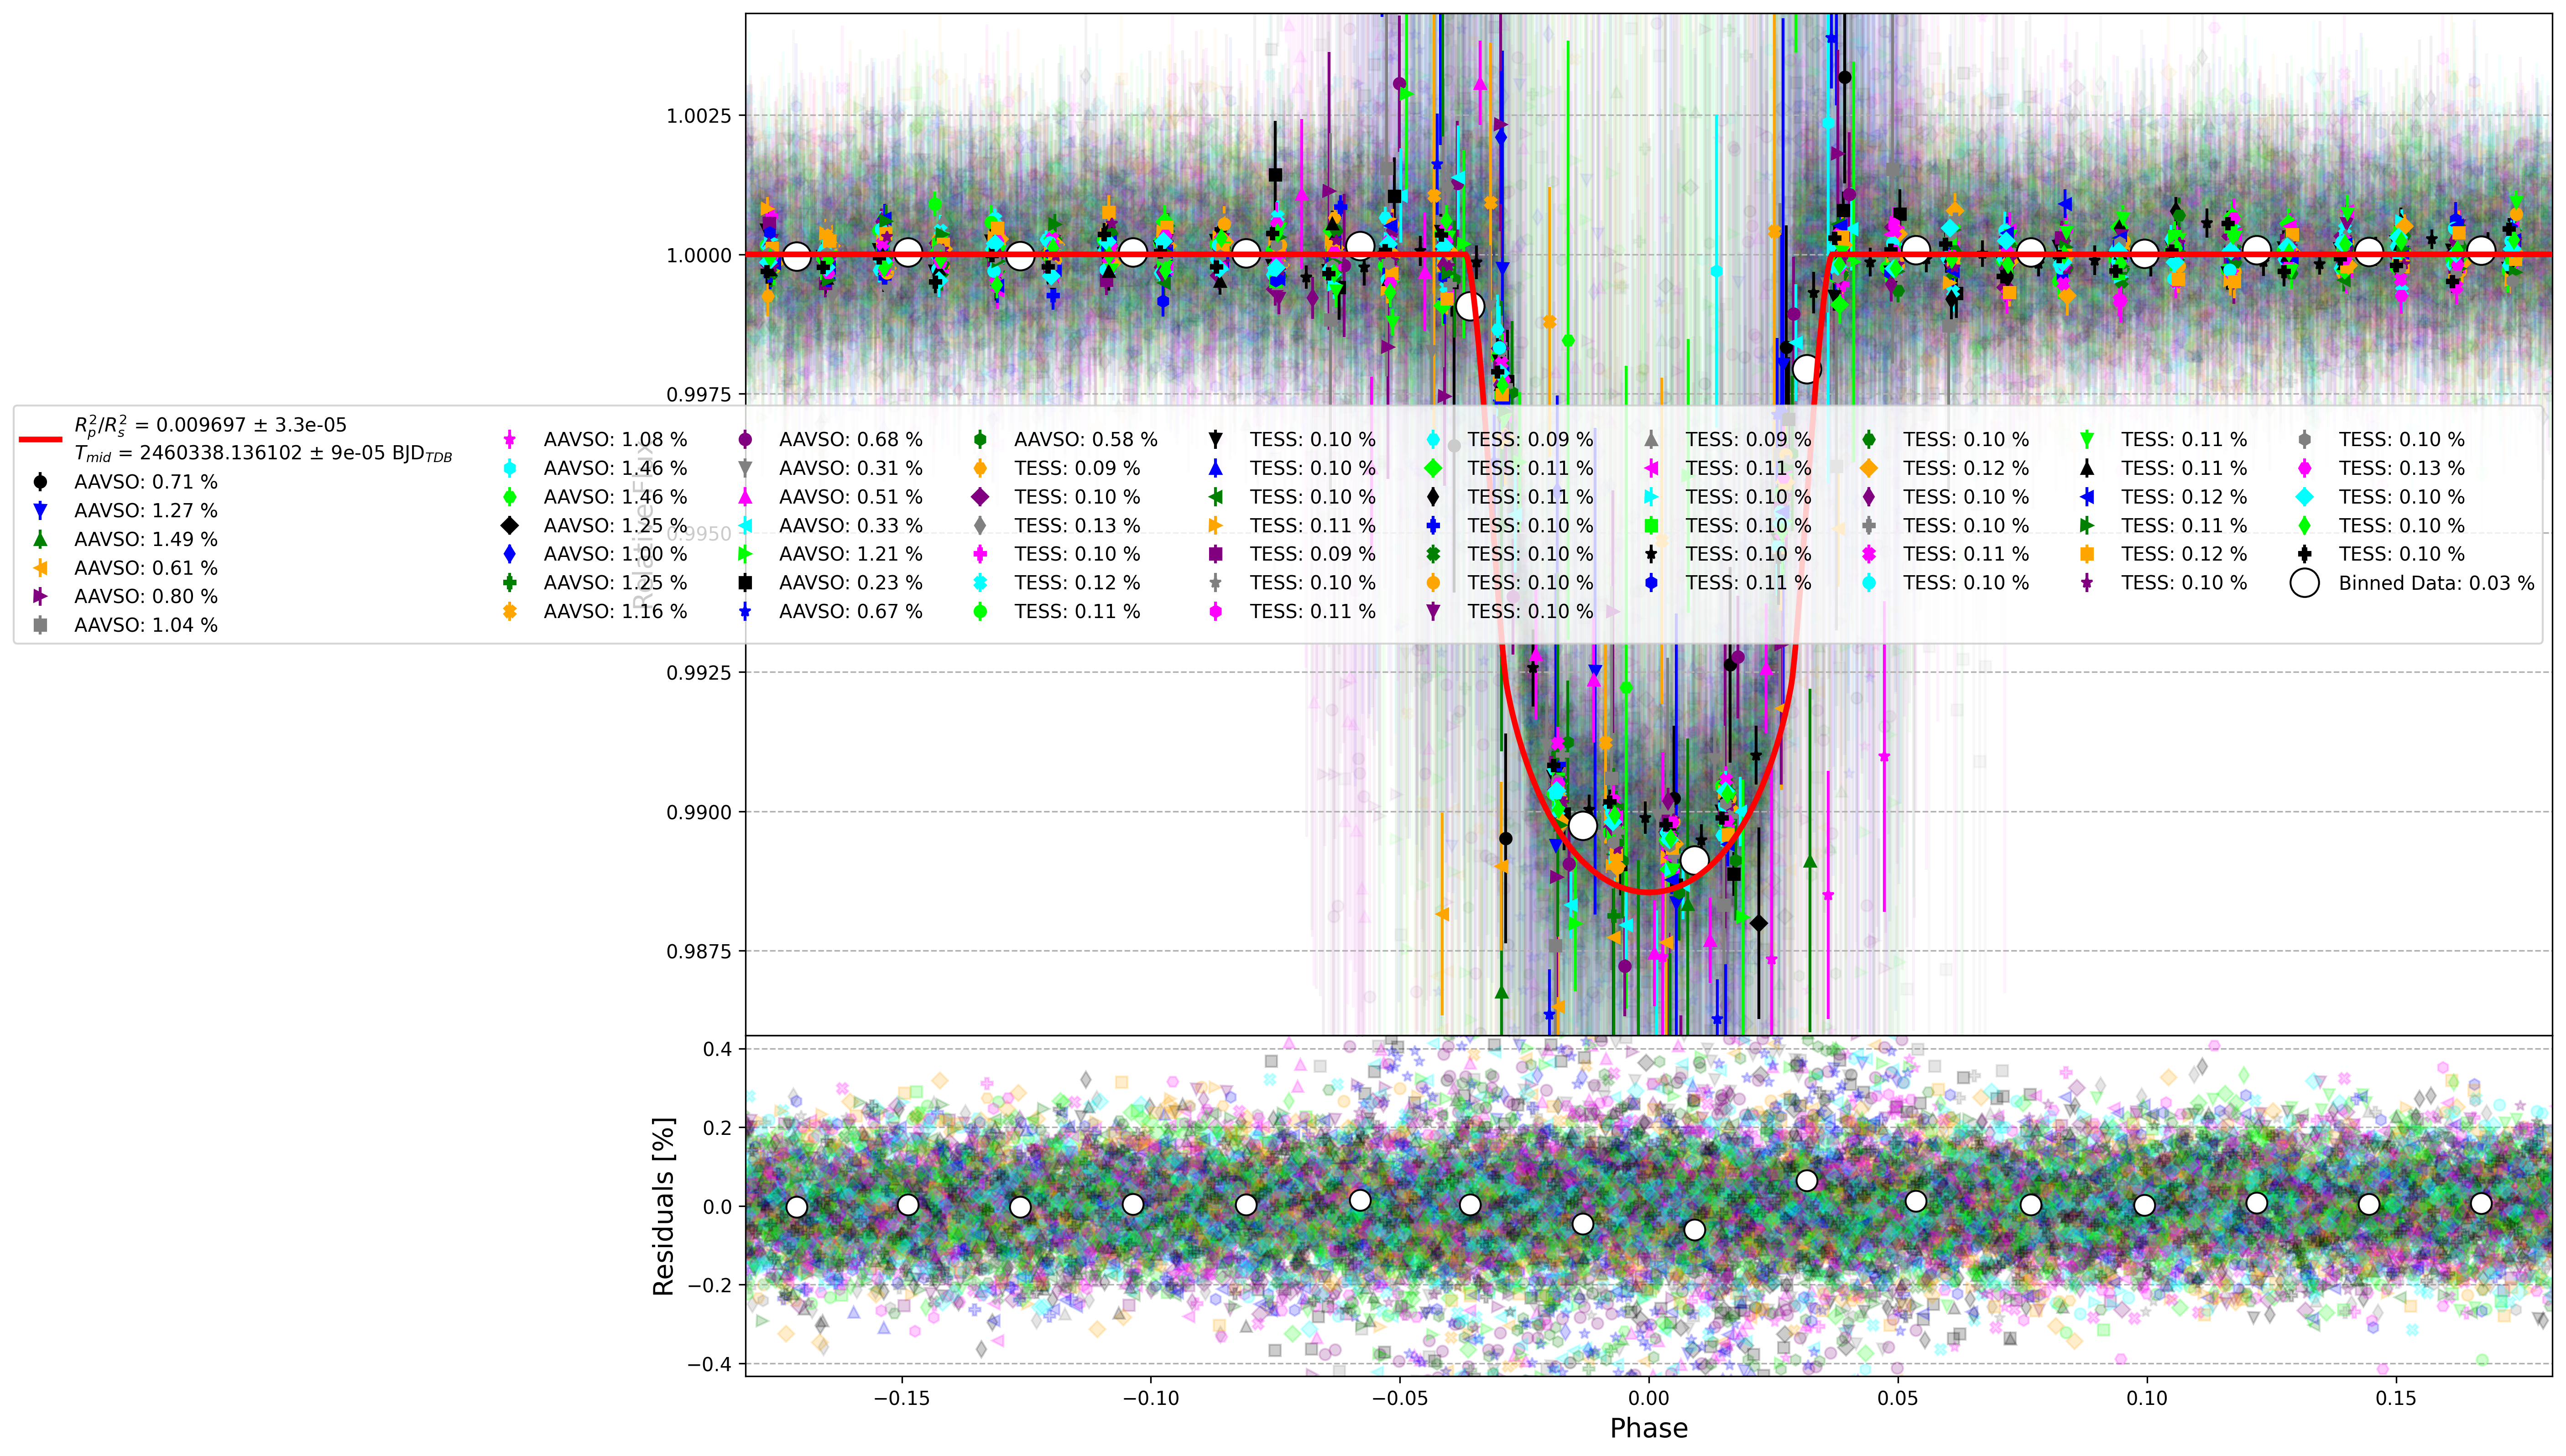Click legend entry 'AAVSO: 0.71 %'

[145, 482]
